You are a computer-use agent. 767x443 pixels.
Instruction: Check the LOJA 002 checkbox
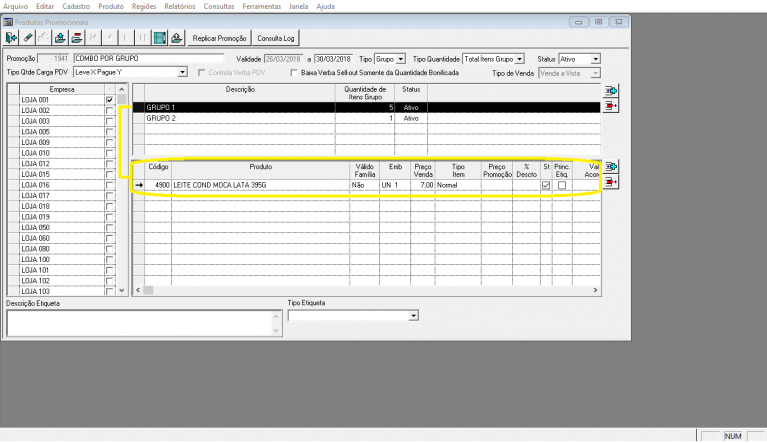[x=110, y=111]
